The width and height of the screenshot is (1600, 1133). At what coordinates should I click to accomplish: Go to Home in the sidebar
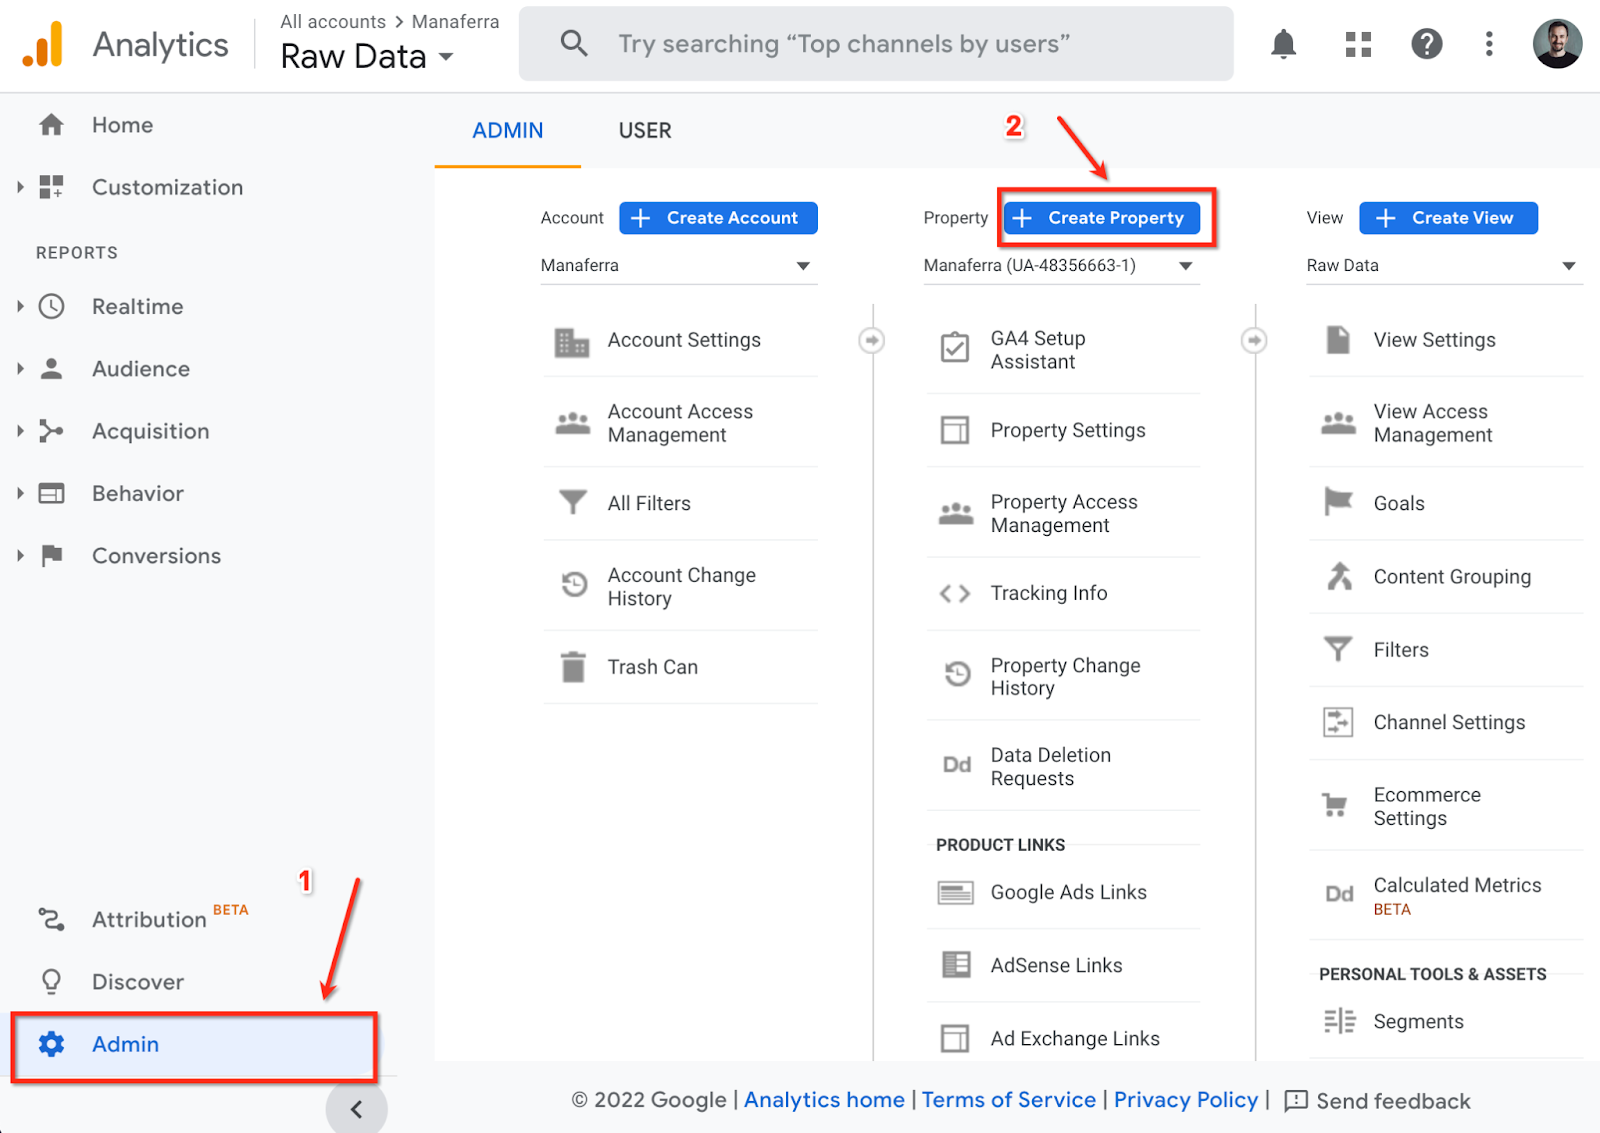[122, 125]
